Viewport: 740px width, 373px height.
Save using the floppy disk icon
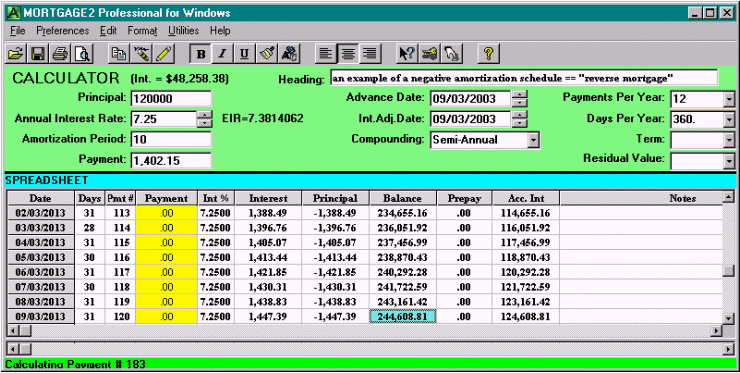click(38, 54)
